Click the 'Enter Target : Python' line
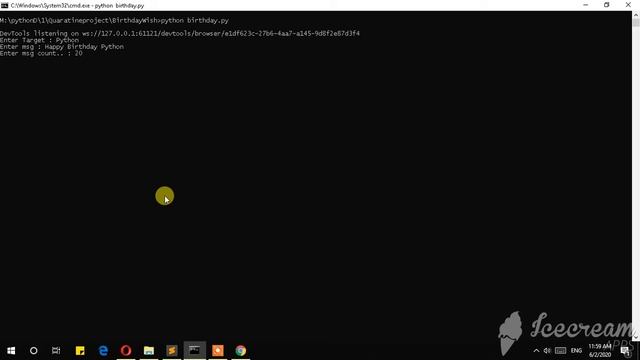This screenshot has height=360, width=640. (40, 40)
